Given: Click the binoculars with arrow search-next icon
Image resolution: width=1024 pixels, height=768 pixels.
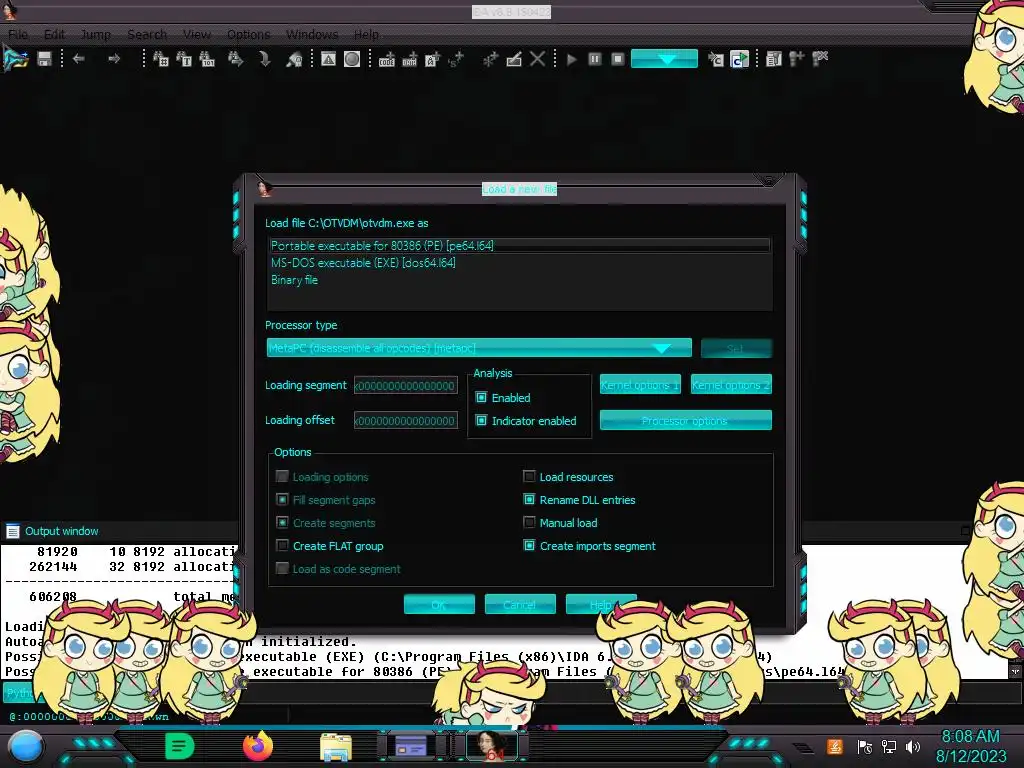Looking at the screenshot, I should [236, 59].
